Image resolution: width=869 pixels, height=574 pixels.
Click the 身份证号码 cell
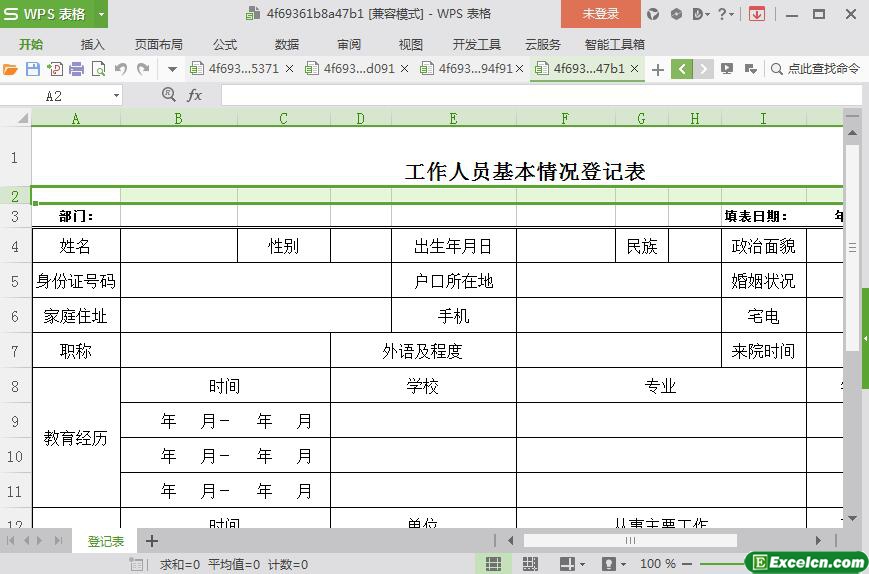(76, 280)
